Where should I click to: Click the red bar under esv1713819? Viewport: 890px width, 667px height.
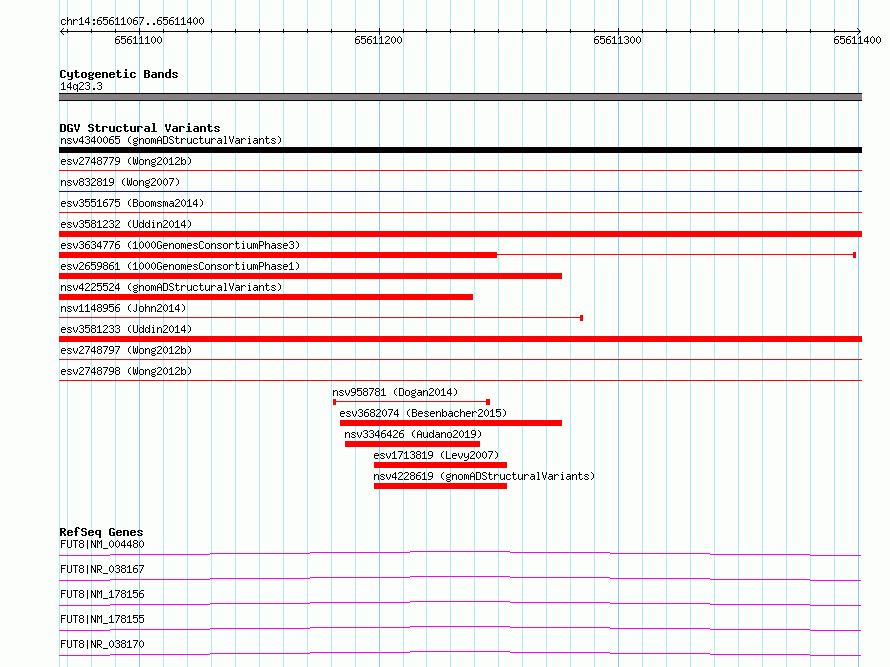[x=440, y=465]
